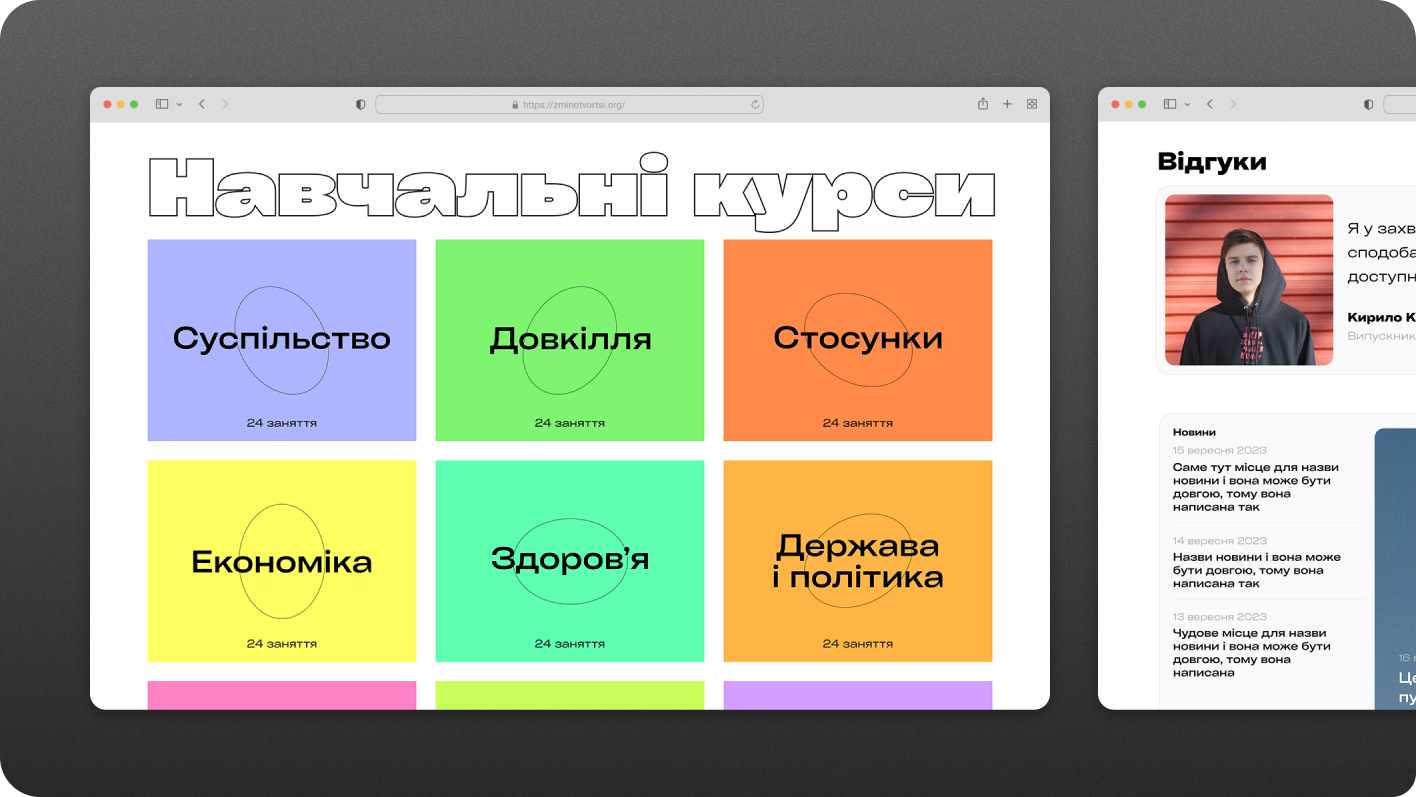Click the Share icon in the toolbar
This screenshot has width=1416, height=797.
coord(982,103)
